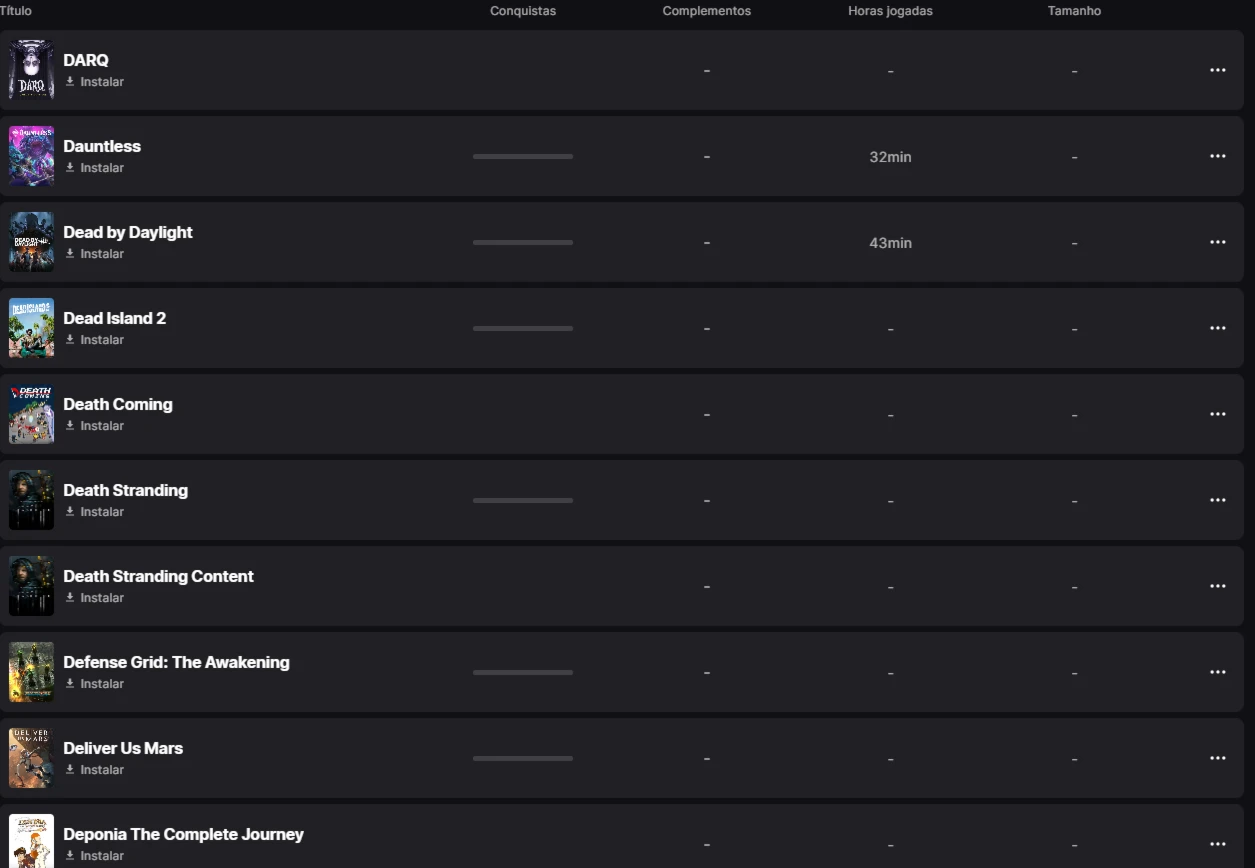This screenshot has width=1255, height=868.
Task: Open more options for Dead by Daylight
Action: [x=1217, y=242]
